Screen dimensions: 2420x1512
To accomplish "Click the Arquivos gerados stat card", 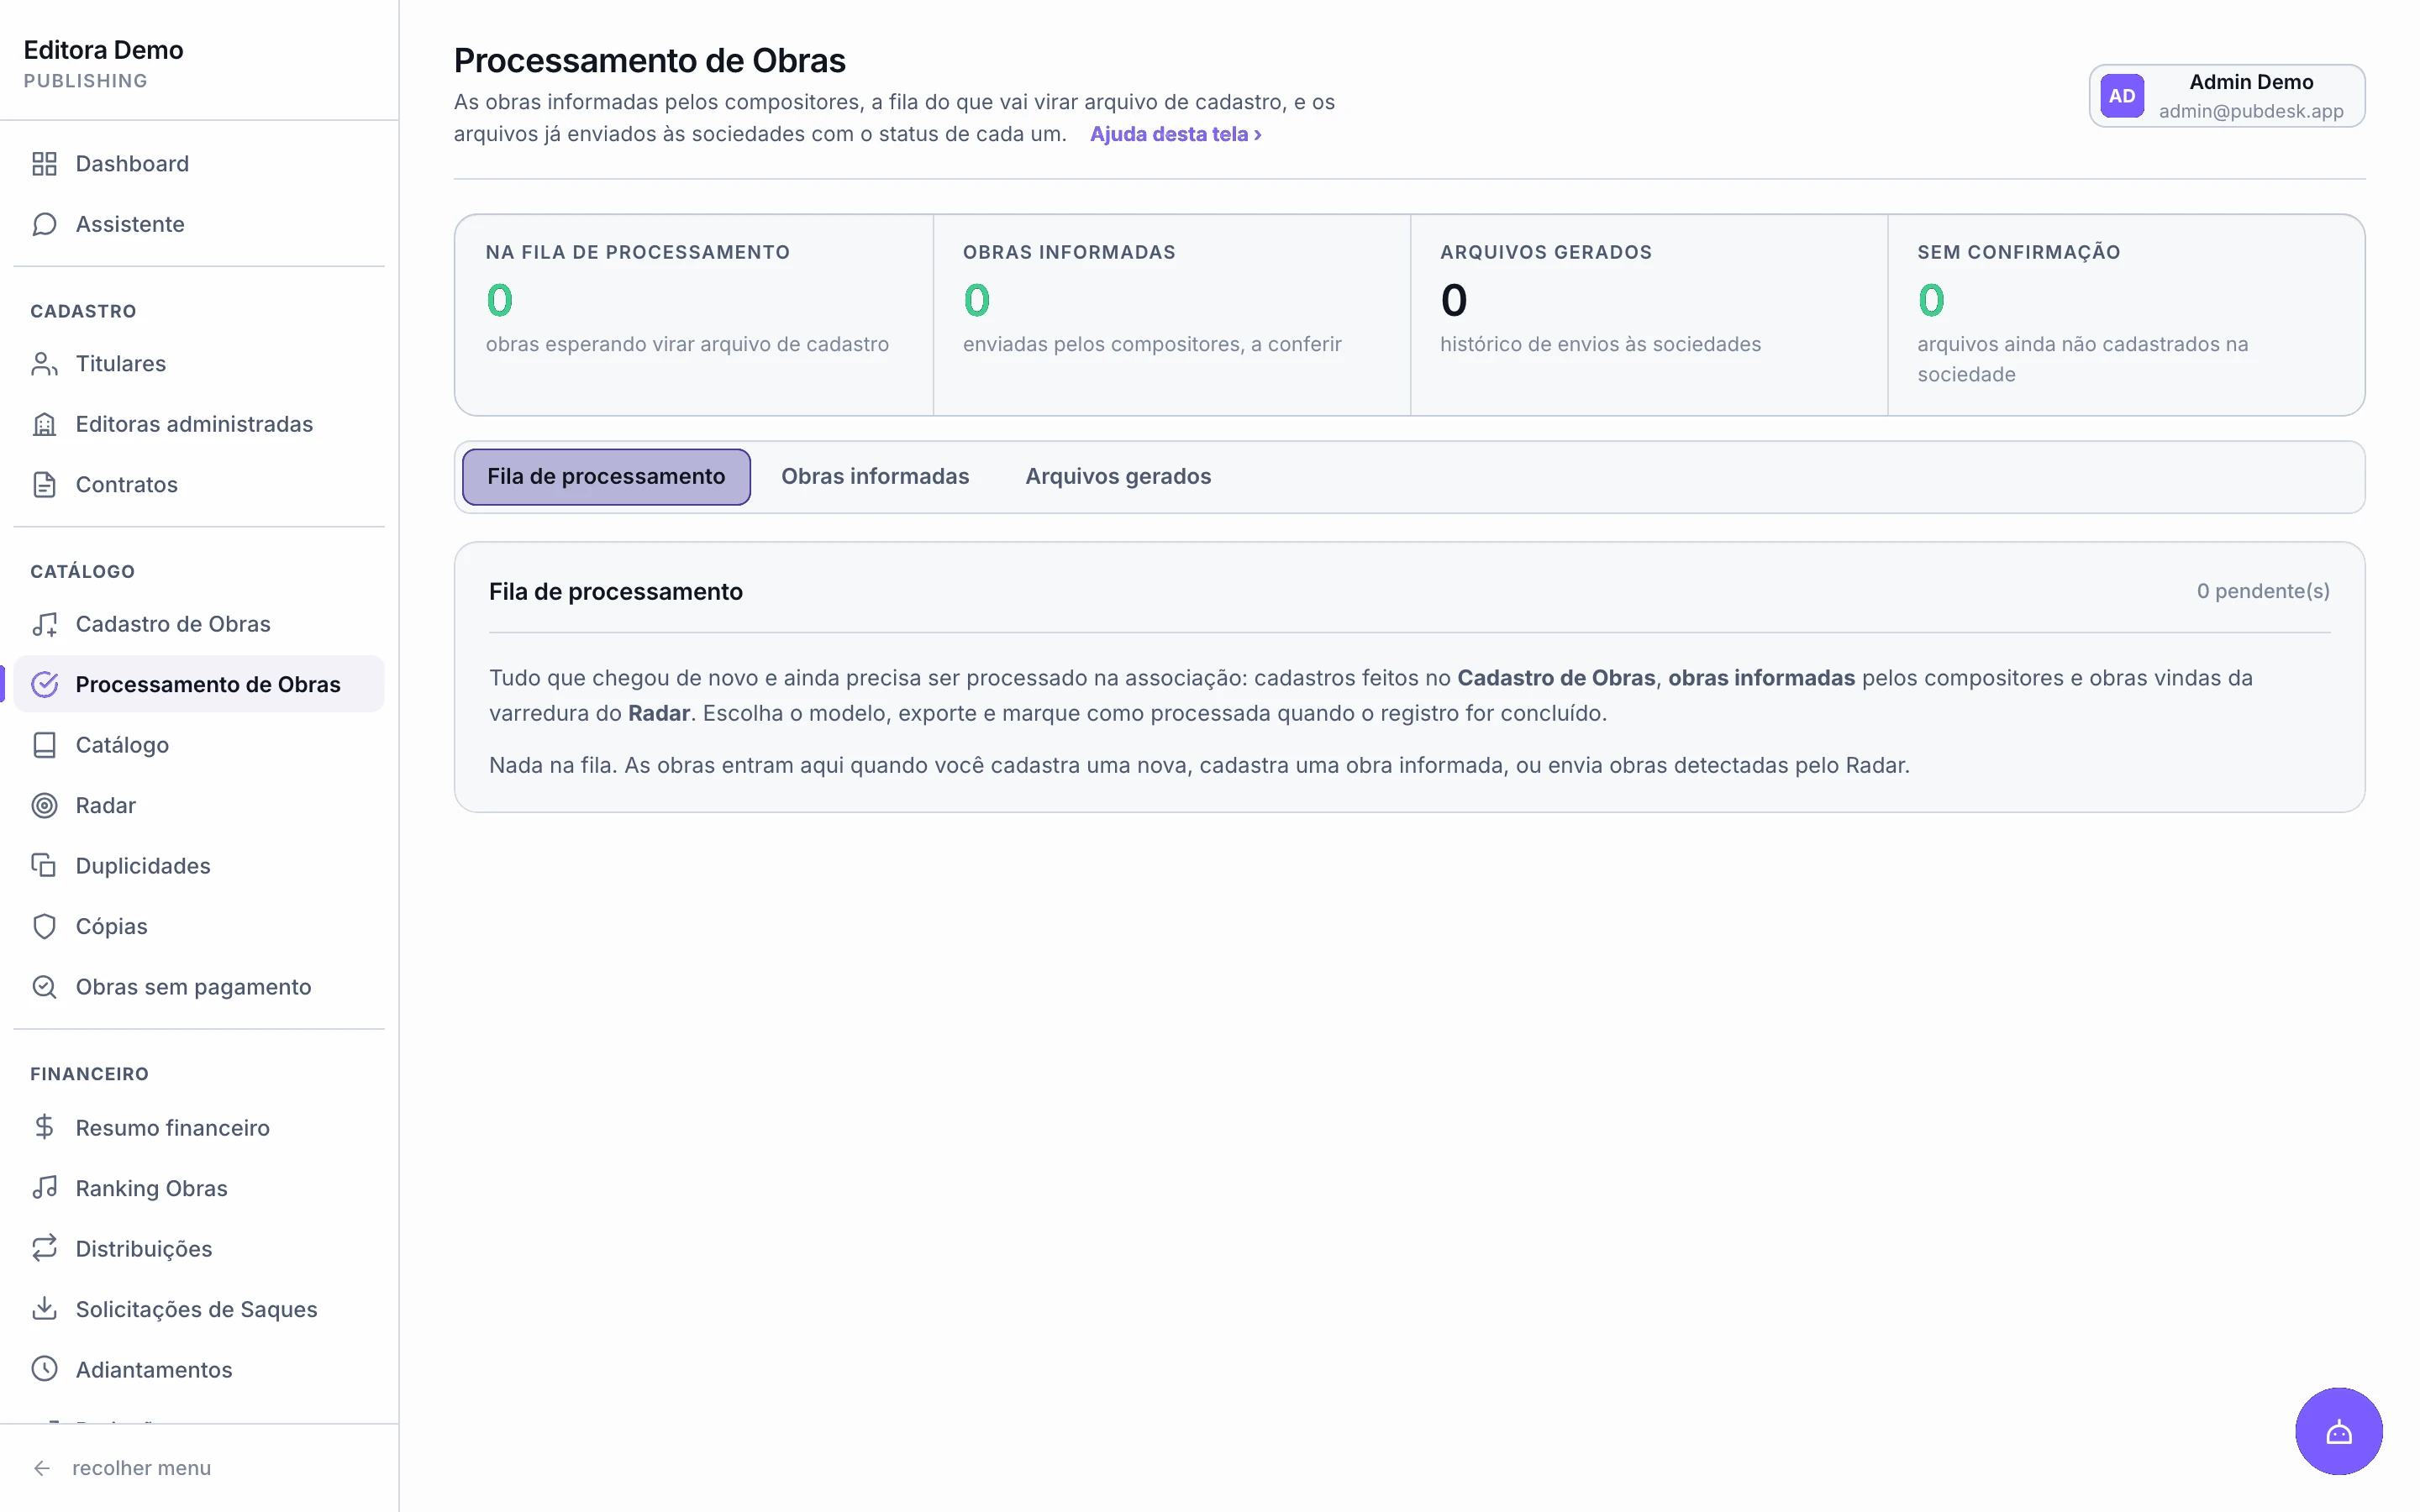I will click(x=1649, y=315).
